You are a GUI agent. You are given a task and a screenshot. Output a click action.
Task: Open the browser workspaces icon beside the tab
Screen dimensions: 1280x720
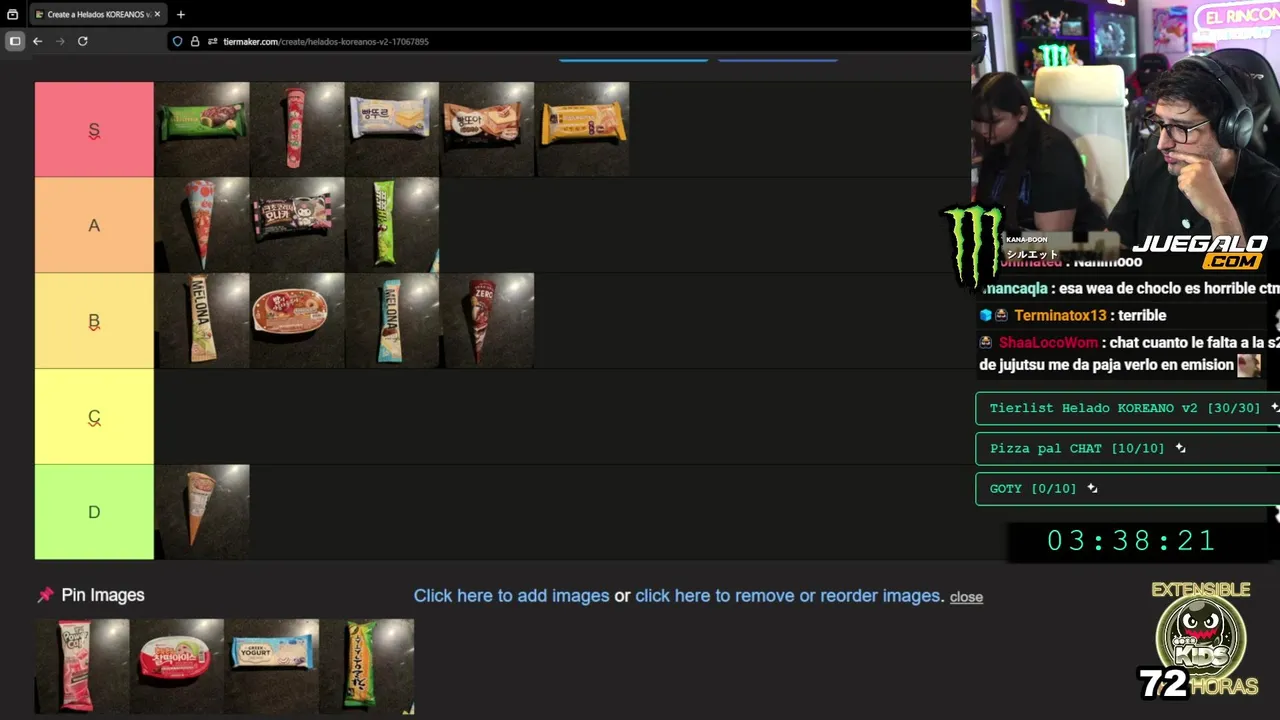pos(13,14)
